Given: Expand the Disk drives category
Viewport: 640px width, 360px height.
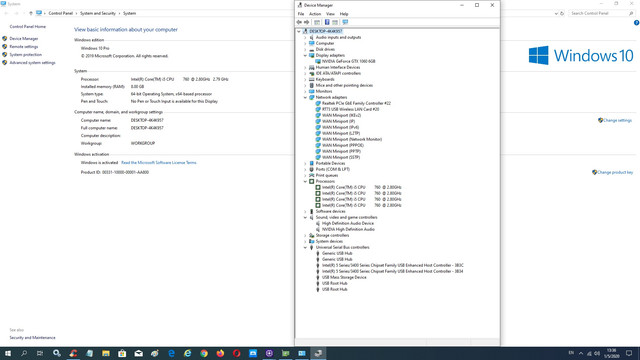Looking at the screenshot, I should [x=305, y=49].
